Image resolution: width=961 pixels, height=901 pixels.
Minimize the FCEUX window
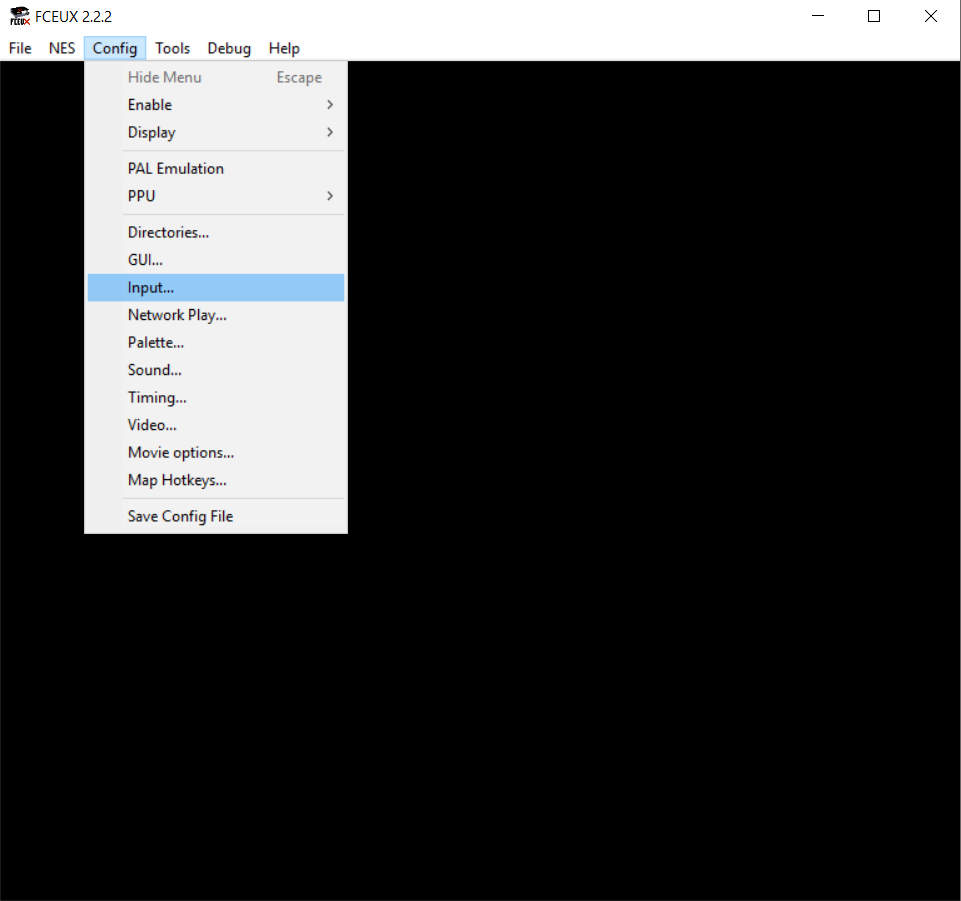tap(818, 17)
